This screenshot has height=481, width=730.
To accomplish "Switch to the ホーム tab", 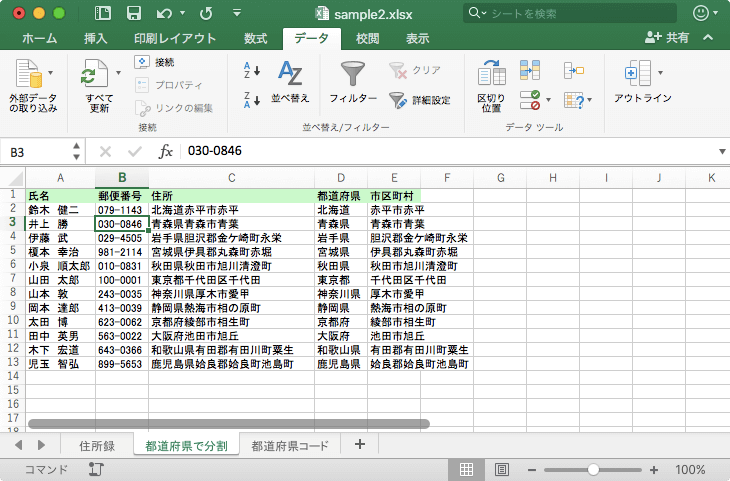I will click(40, 38).
